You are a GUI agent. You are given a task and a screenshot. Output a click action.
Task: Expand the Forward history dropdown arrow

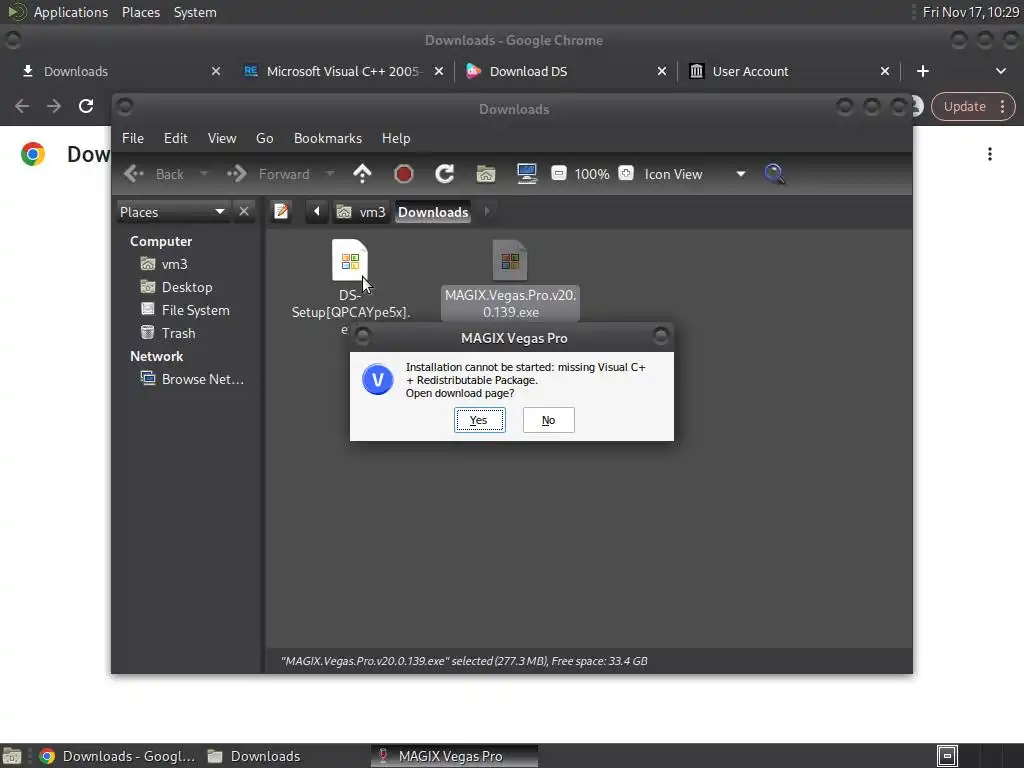point(330,174)
